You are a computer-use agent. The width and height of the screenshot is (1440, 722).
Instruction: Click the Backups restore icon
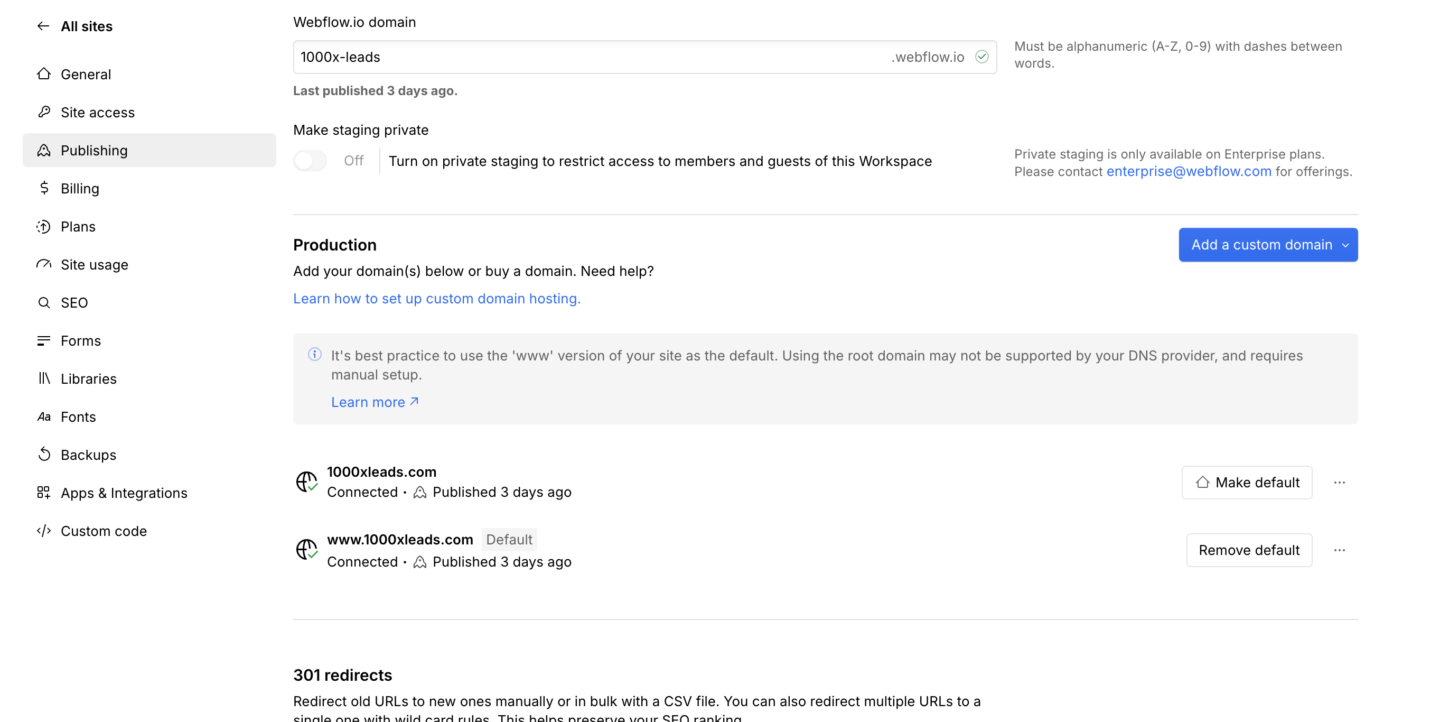(x=43, y=454)
